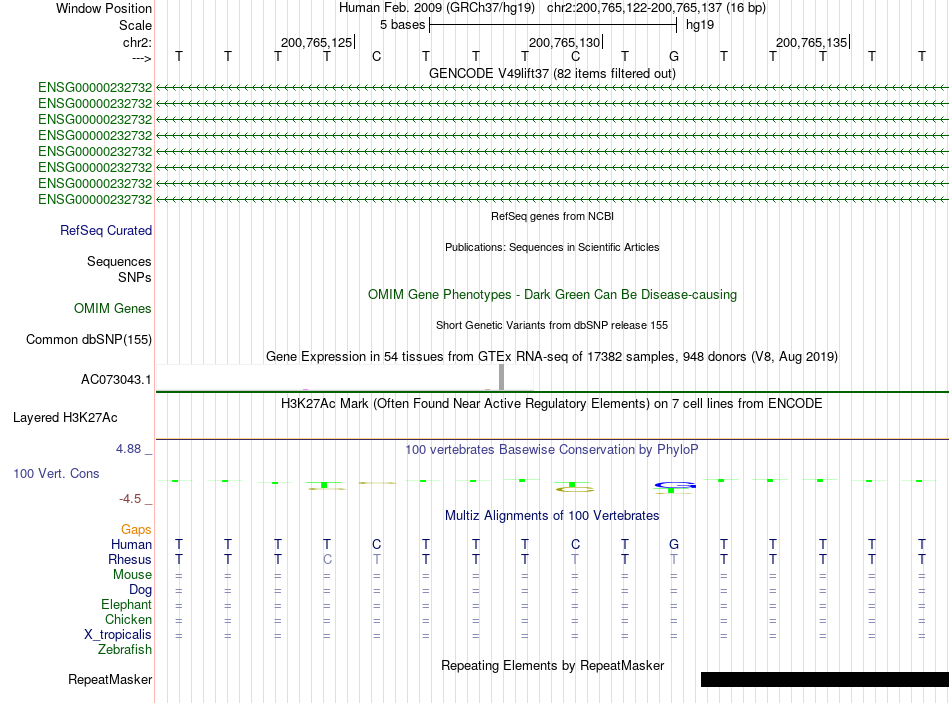Open the GTEx Gene Expression in 54 tissues title
The height and width of the screenshot is (703, 950).
pyautogui.click(x=552, y=356)
